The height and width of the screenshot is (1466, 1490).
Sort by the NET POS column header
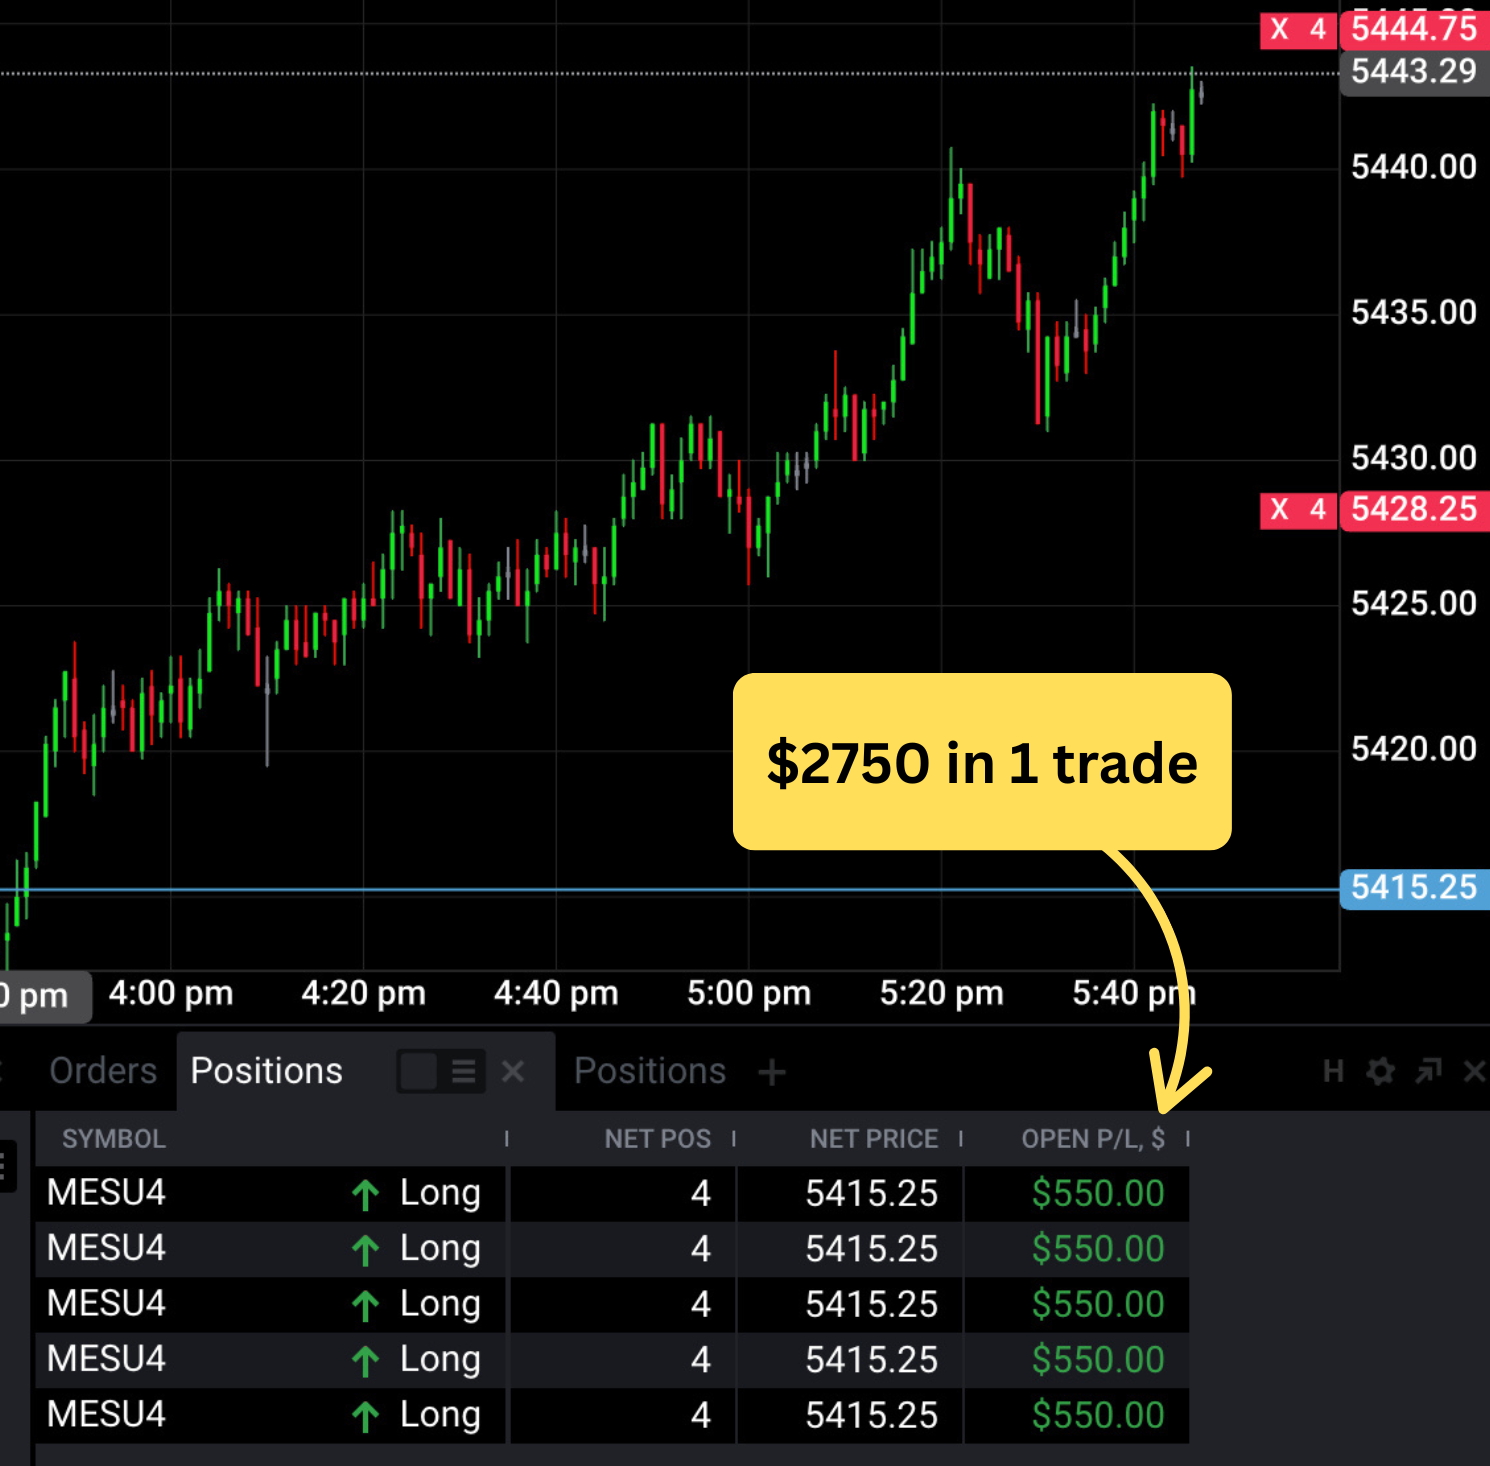(x=658, y=1139)
